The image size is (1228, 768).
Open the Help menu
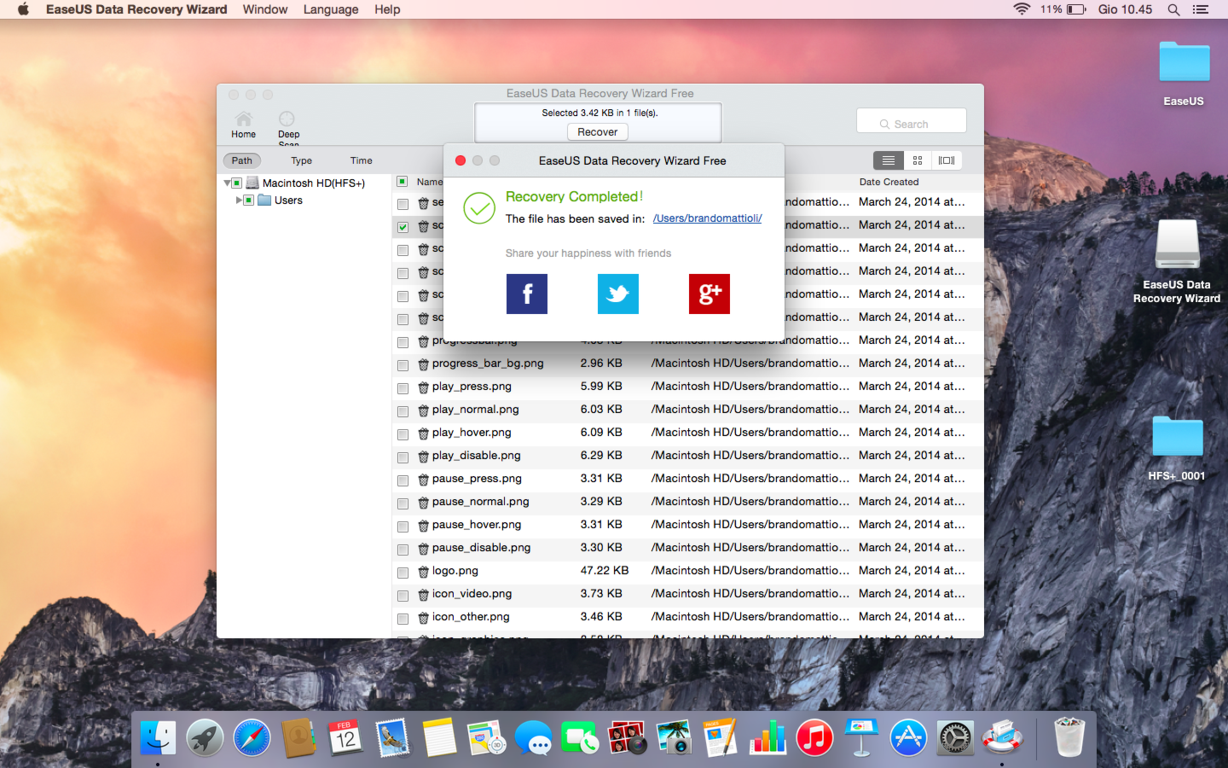tap(387, 9)
